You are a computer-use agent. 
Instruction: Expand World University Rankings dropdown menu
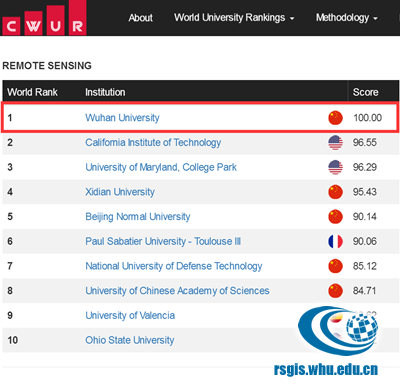tap(234, 18)
